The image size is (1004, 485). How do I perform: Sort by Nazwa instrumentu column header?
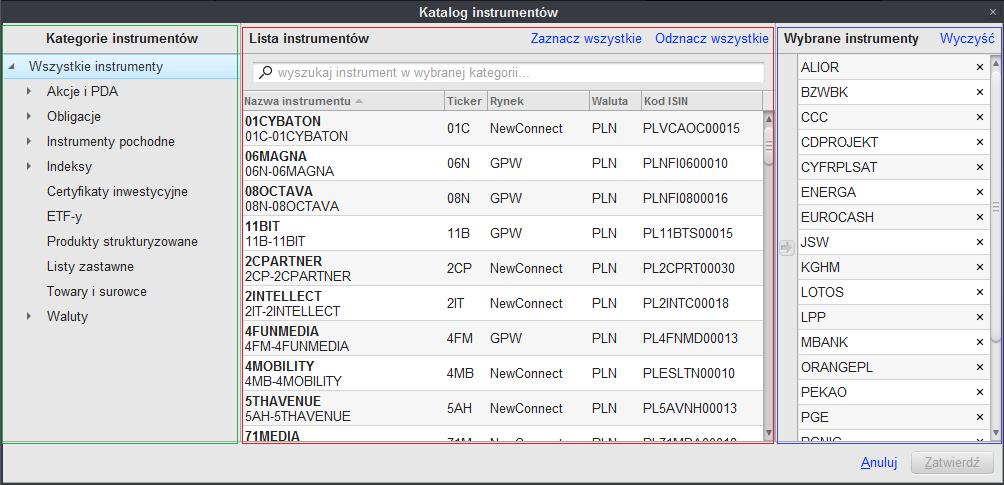344,101
